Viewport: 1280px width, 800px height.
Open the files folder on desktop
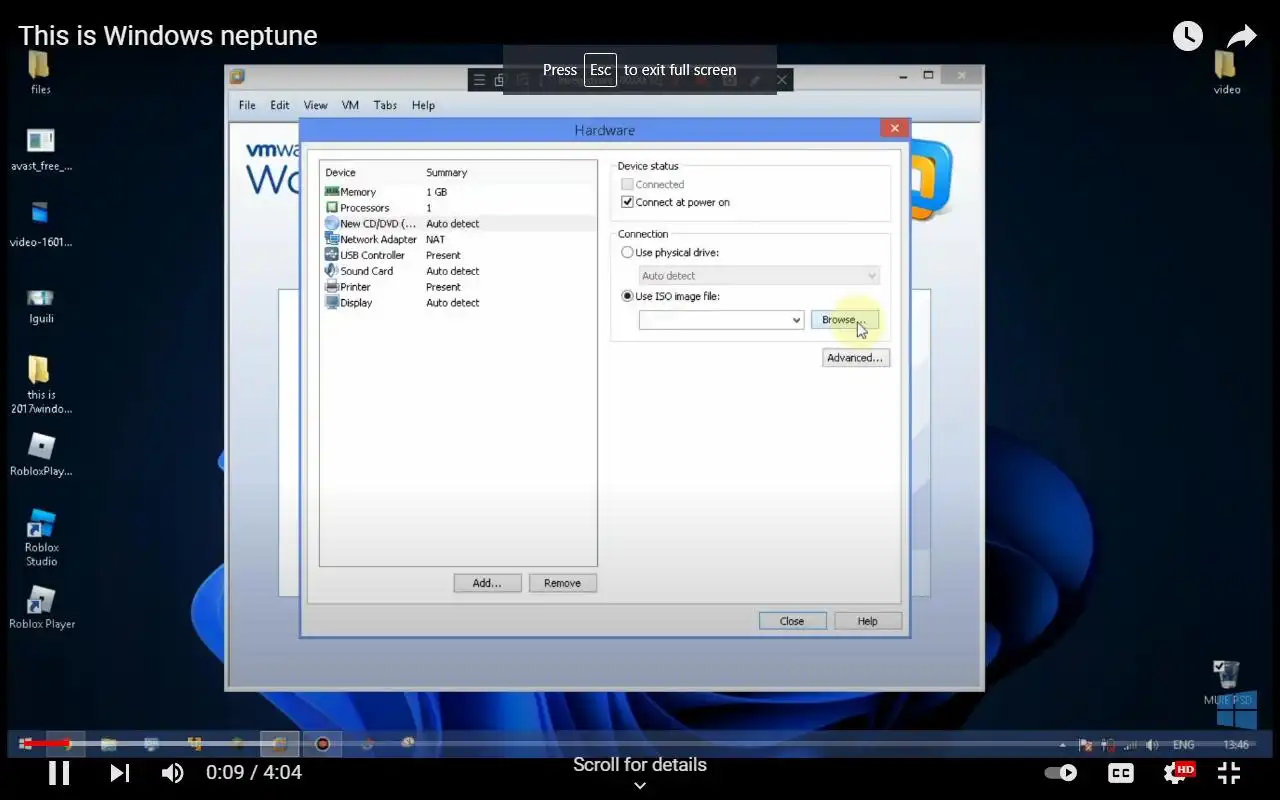[x=40, y=72]
